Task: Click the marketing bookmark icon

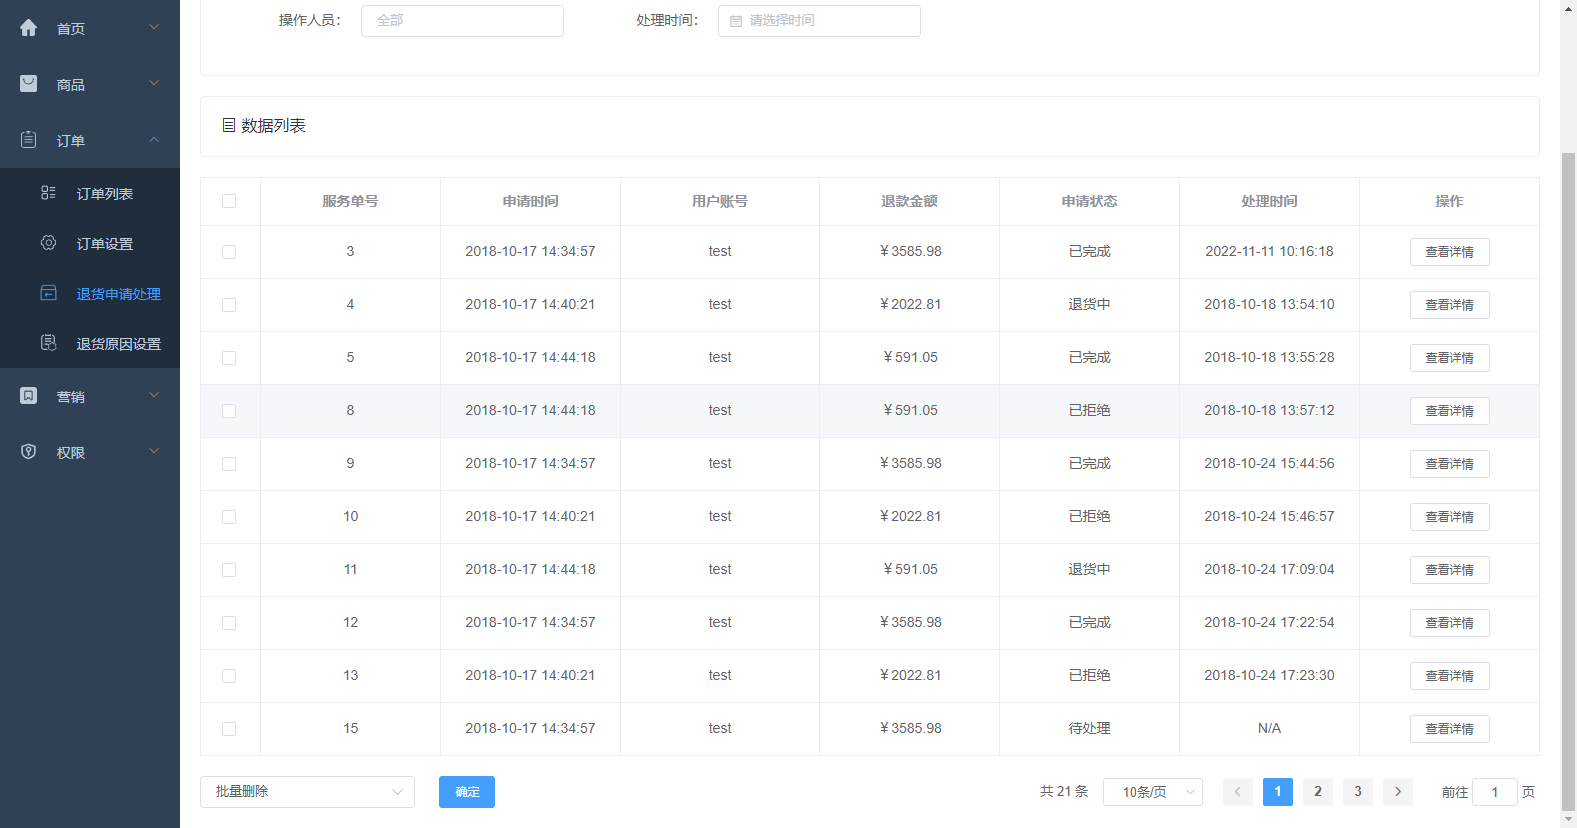Action: coord(29,396)
